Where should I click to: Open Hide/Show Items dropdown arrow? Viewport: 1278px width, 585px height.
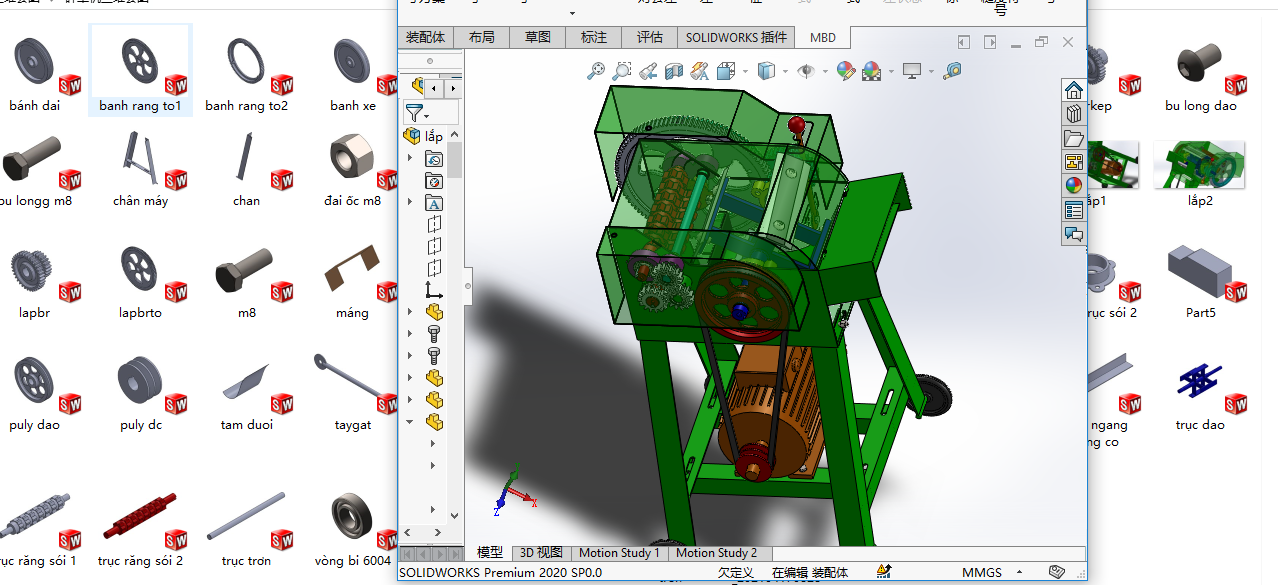tap(823, 72)
